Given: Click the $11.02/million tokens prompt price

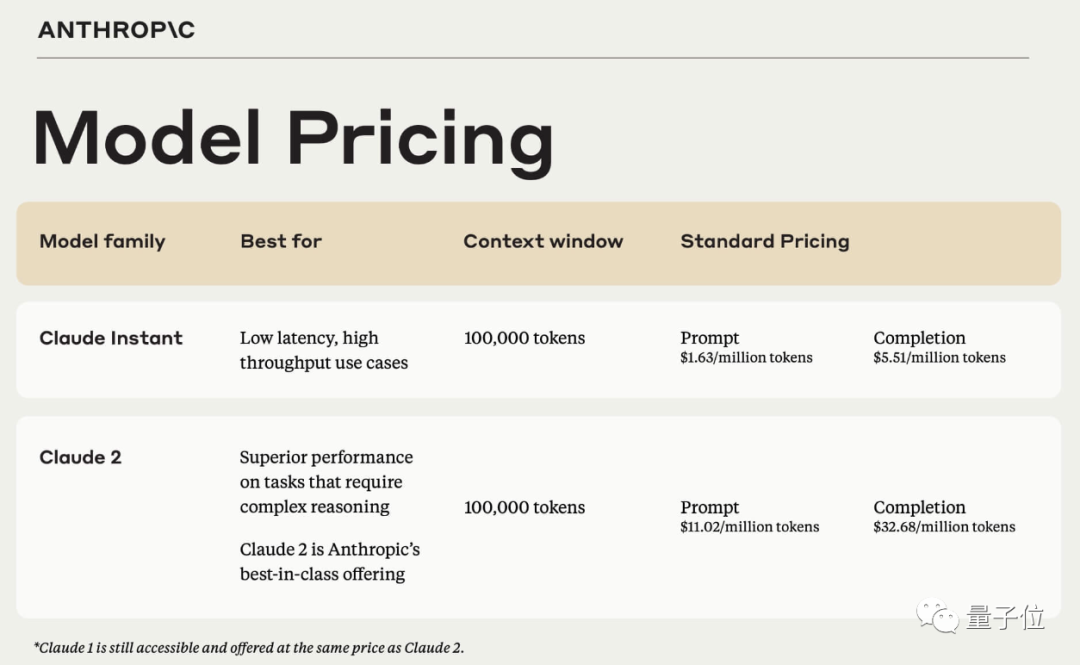Looking at the screenshot, I should 749,527.
